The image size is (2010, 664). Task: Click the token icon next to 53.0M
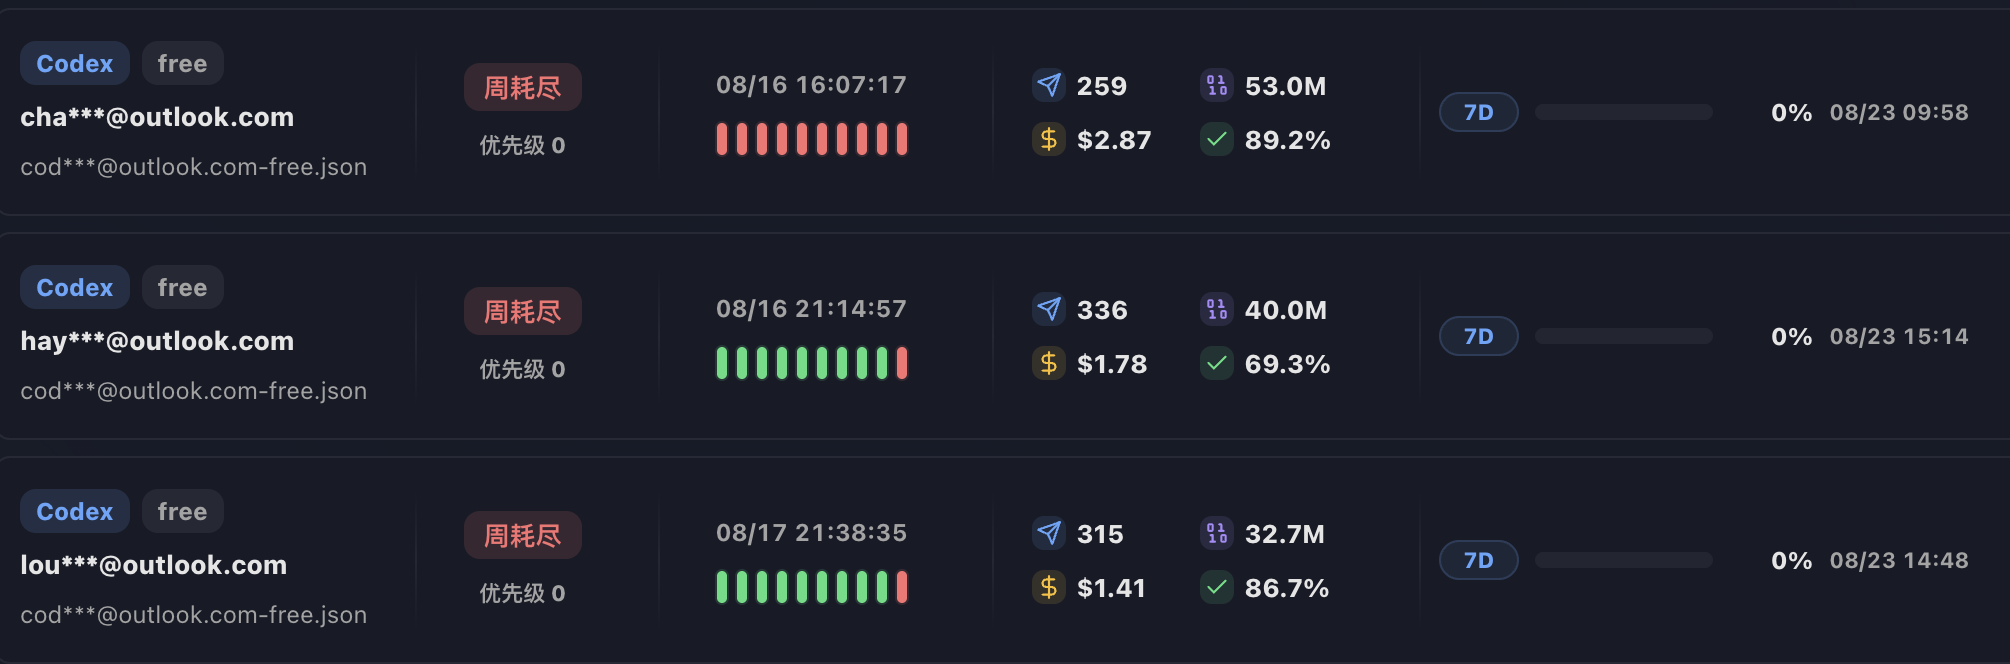pos(1216,85)
